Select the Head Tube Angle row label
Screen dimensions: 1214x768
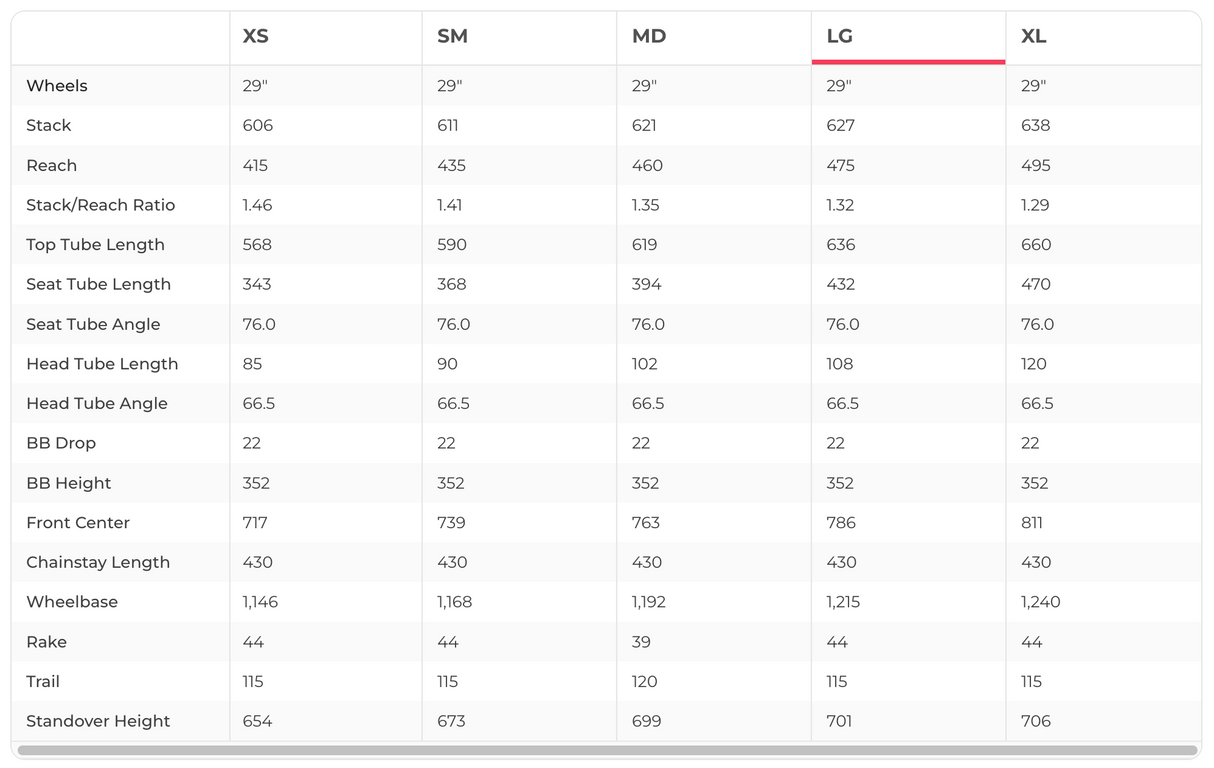pos(97,403)
